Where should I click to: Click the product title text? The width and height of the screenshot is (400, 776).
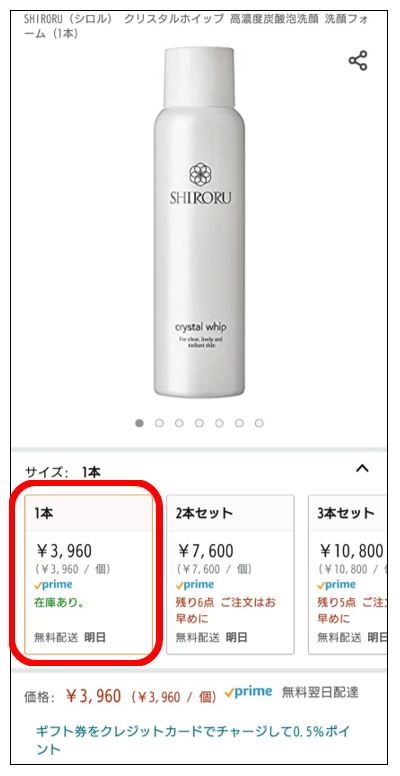click(197, 27)
